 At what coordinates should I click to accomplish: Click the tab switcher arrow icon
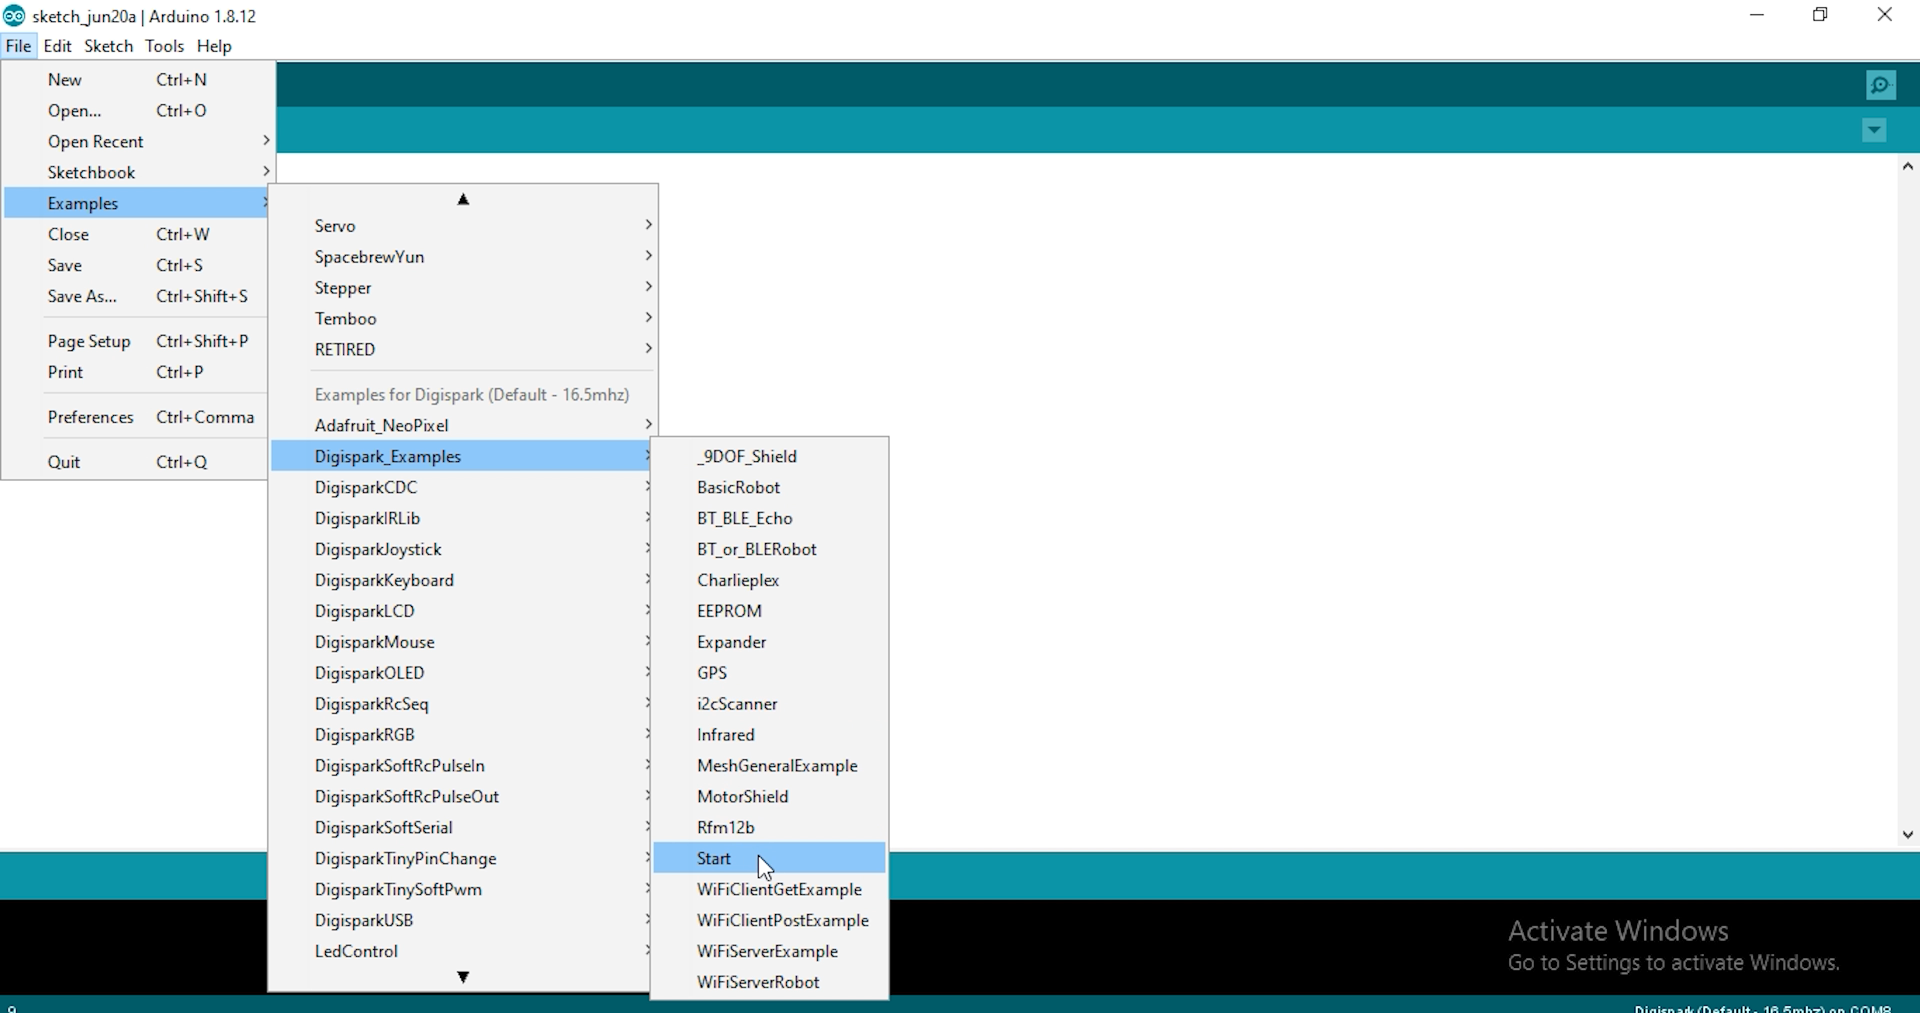pos(1874,130)
